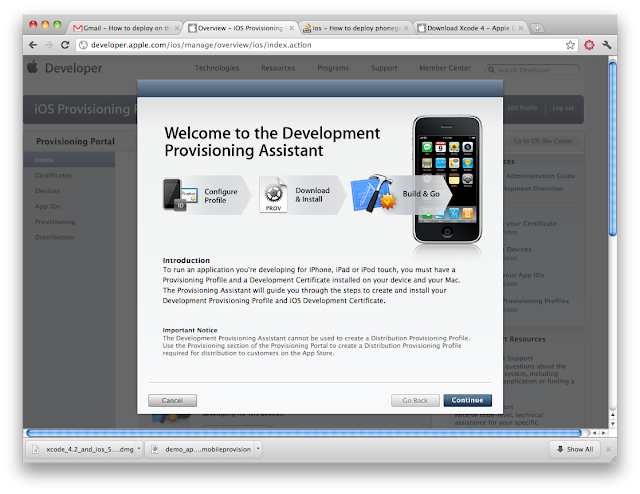640x494 pixels.
Task: Click the browser forward arrow
Action: 49,45
